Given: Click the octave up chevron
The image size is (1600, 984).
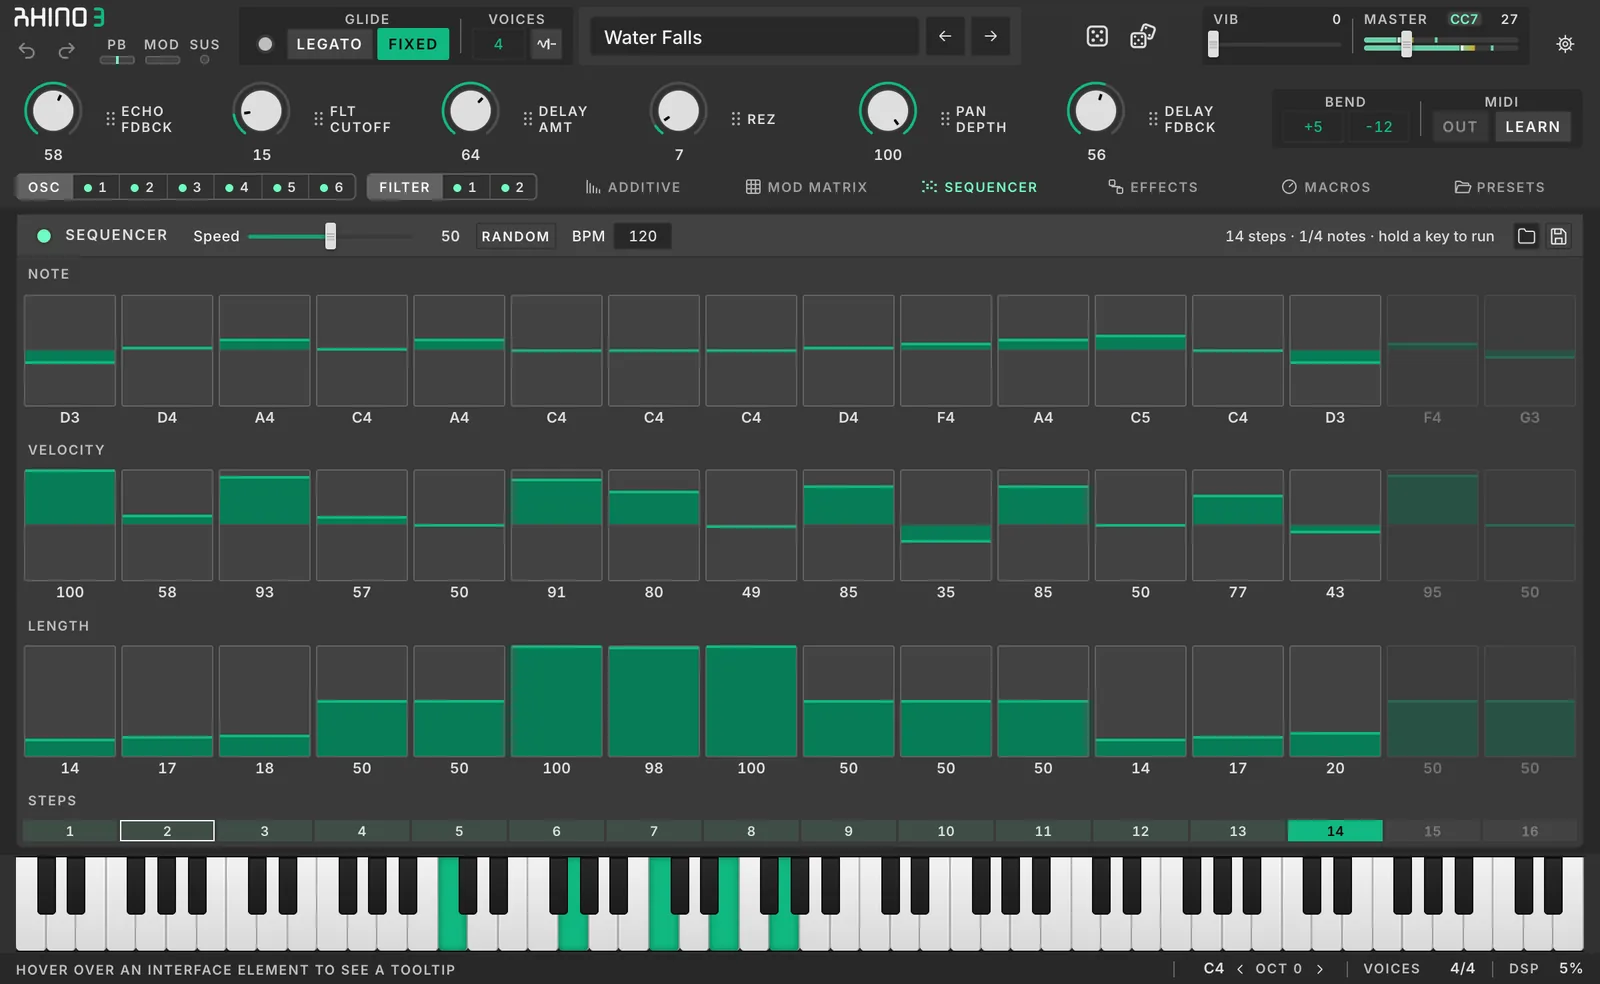Looking at the screenshot, I should [1320, 969].
